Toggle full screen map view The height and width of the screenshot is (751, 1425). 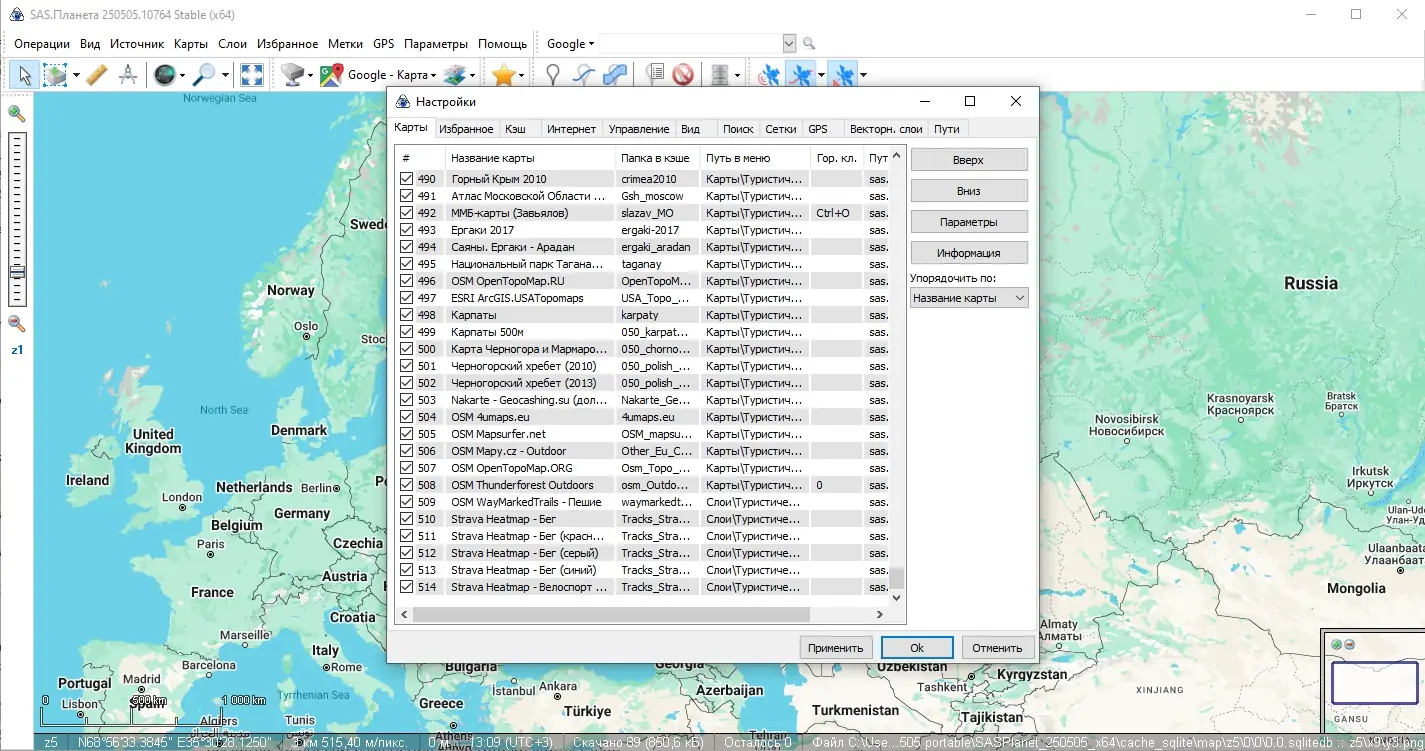(x=252, y=75)
